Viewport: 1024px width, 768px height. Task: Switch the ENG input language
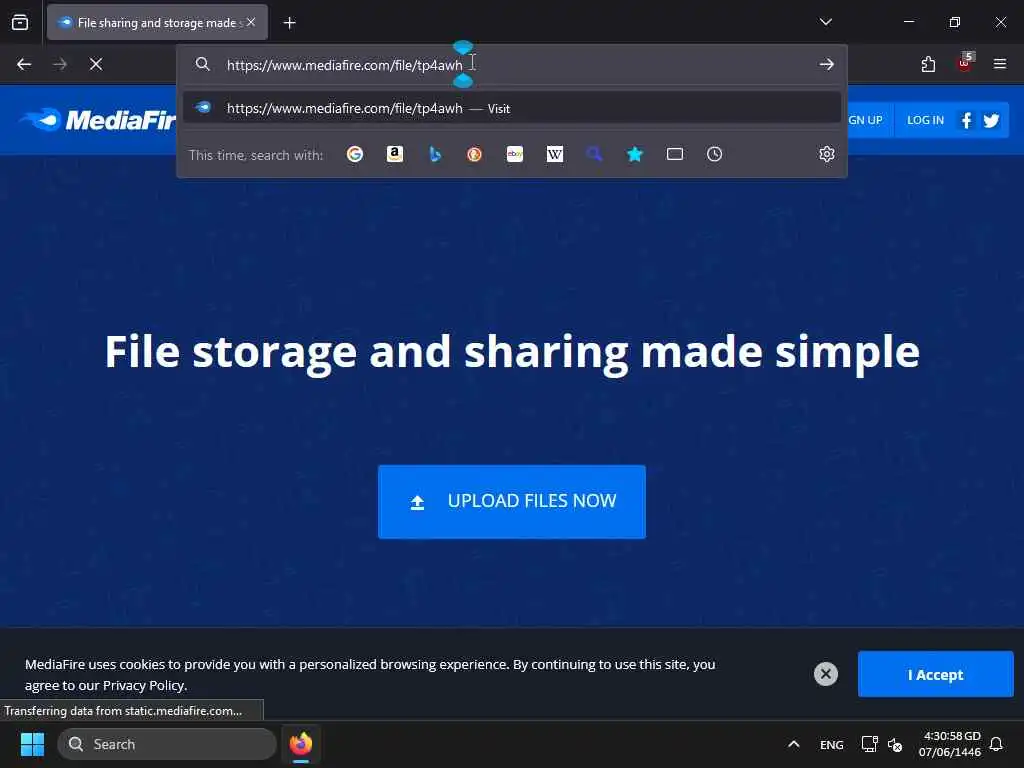tap(831, 744)
